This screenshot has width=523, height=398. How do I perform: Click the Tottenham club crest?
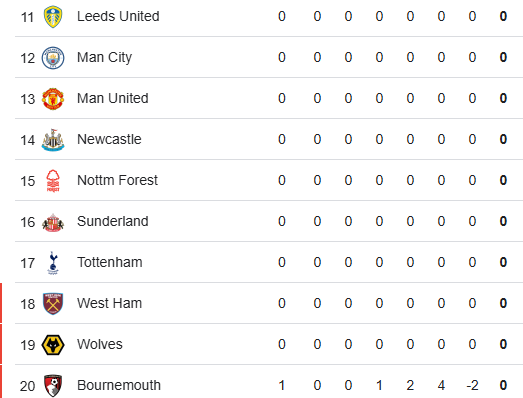[53, 263]
